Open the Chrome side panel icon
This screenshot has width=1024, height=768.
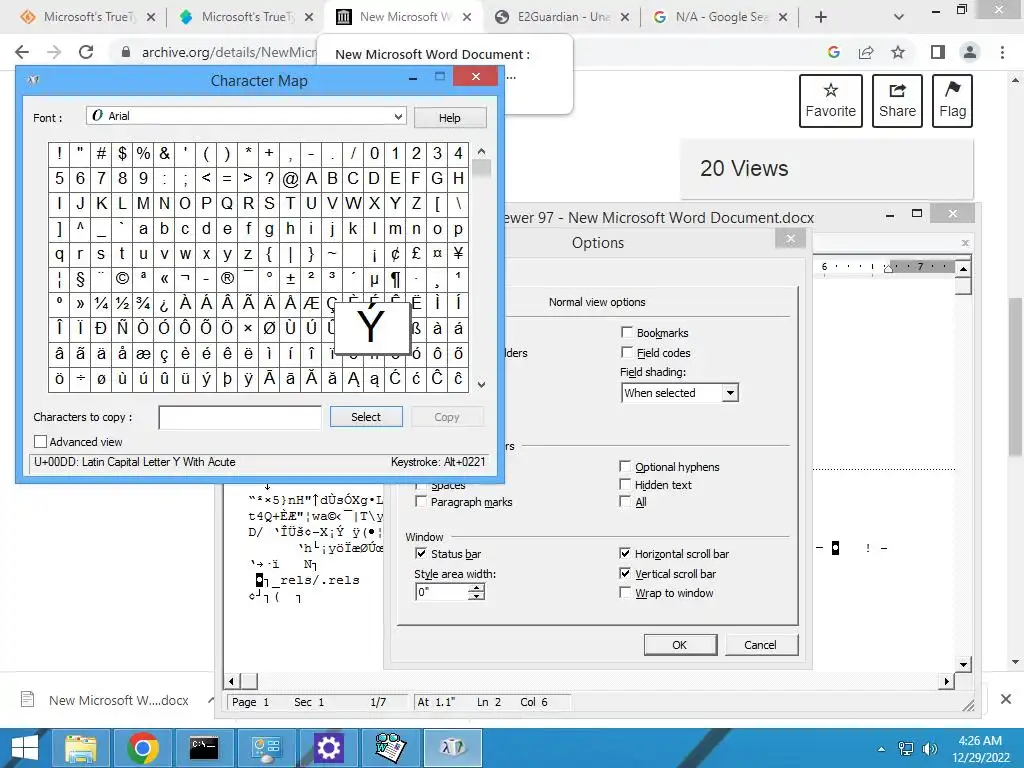click(x=938, y=52)
